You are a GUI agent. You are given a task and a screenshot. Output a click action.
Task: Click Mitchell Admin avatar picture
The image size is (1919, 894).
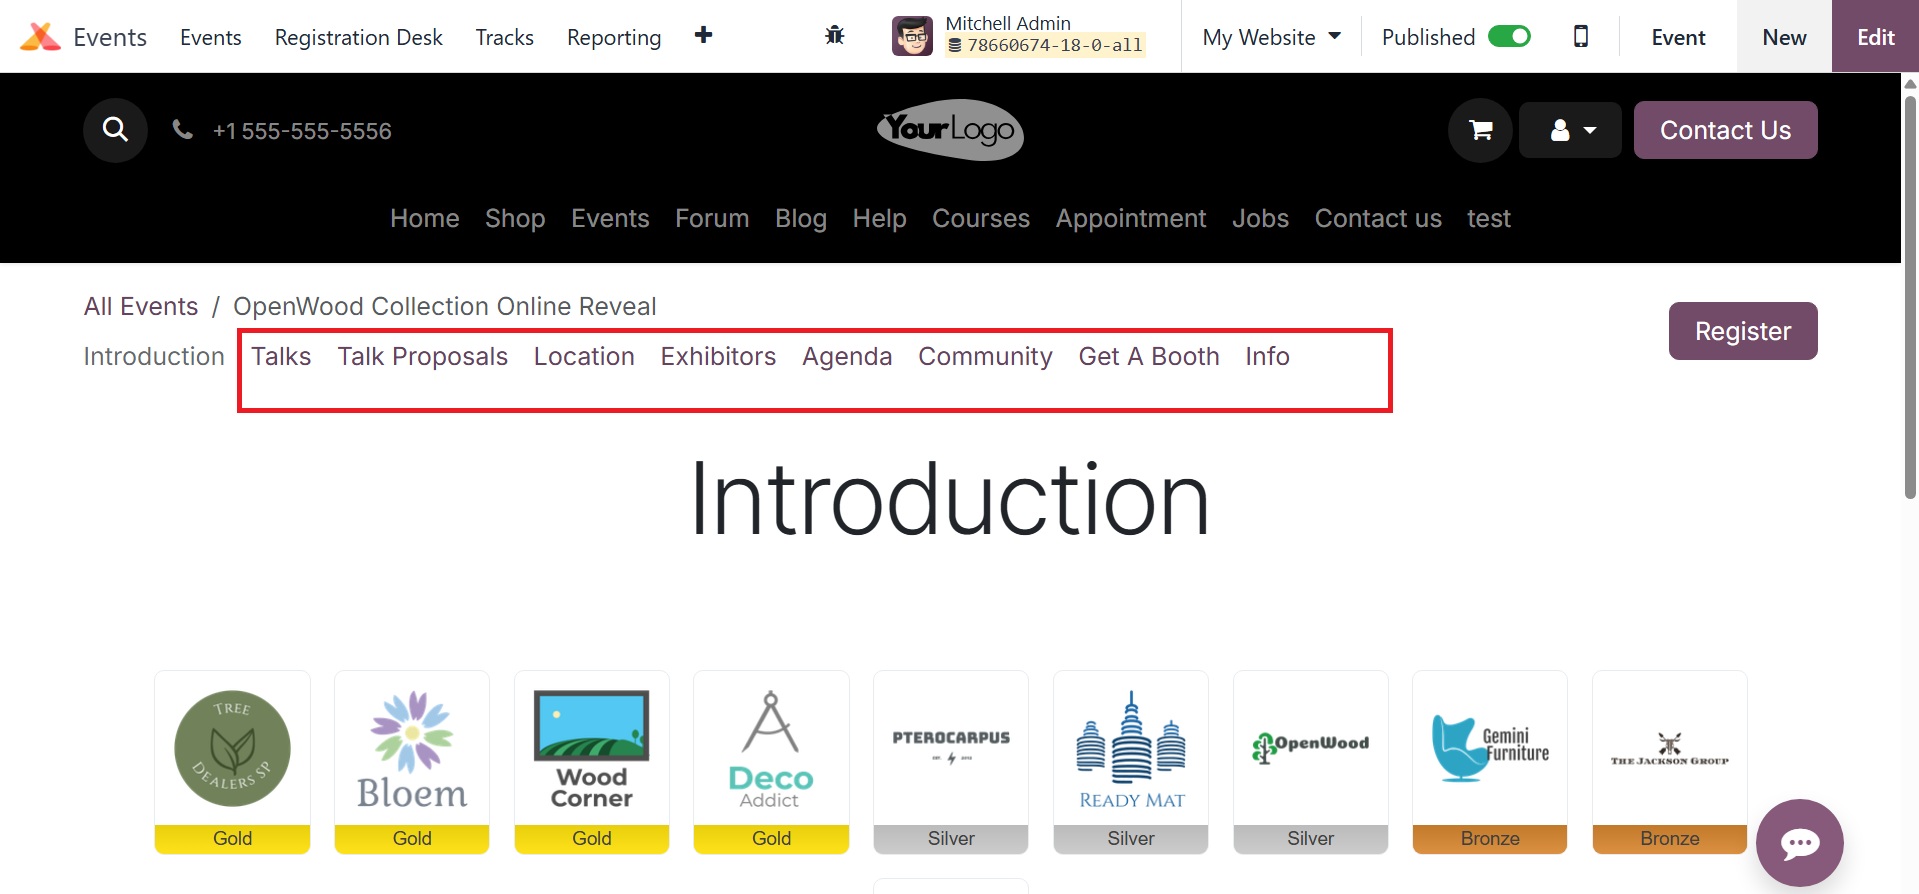(912, 37)
